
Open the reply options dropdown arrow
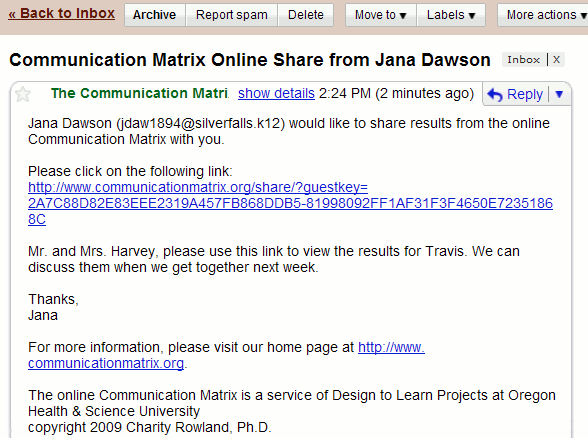click(559, 94)
